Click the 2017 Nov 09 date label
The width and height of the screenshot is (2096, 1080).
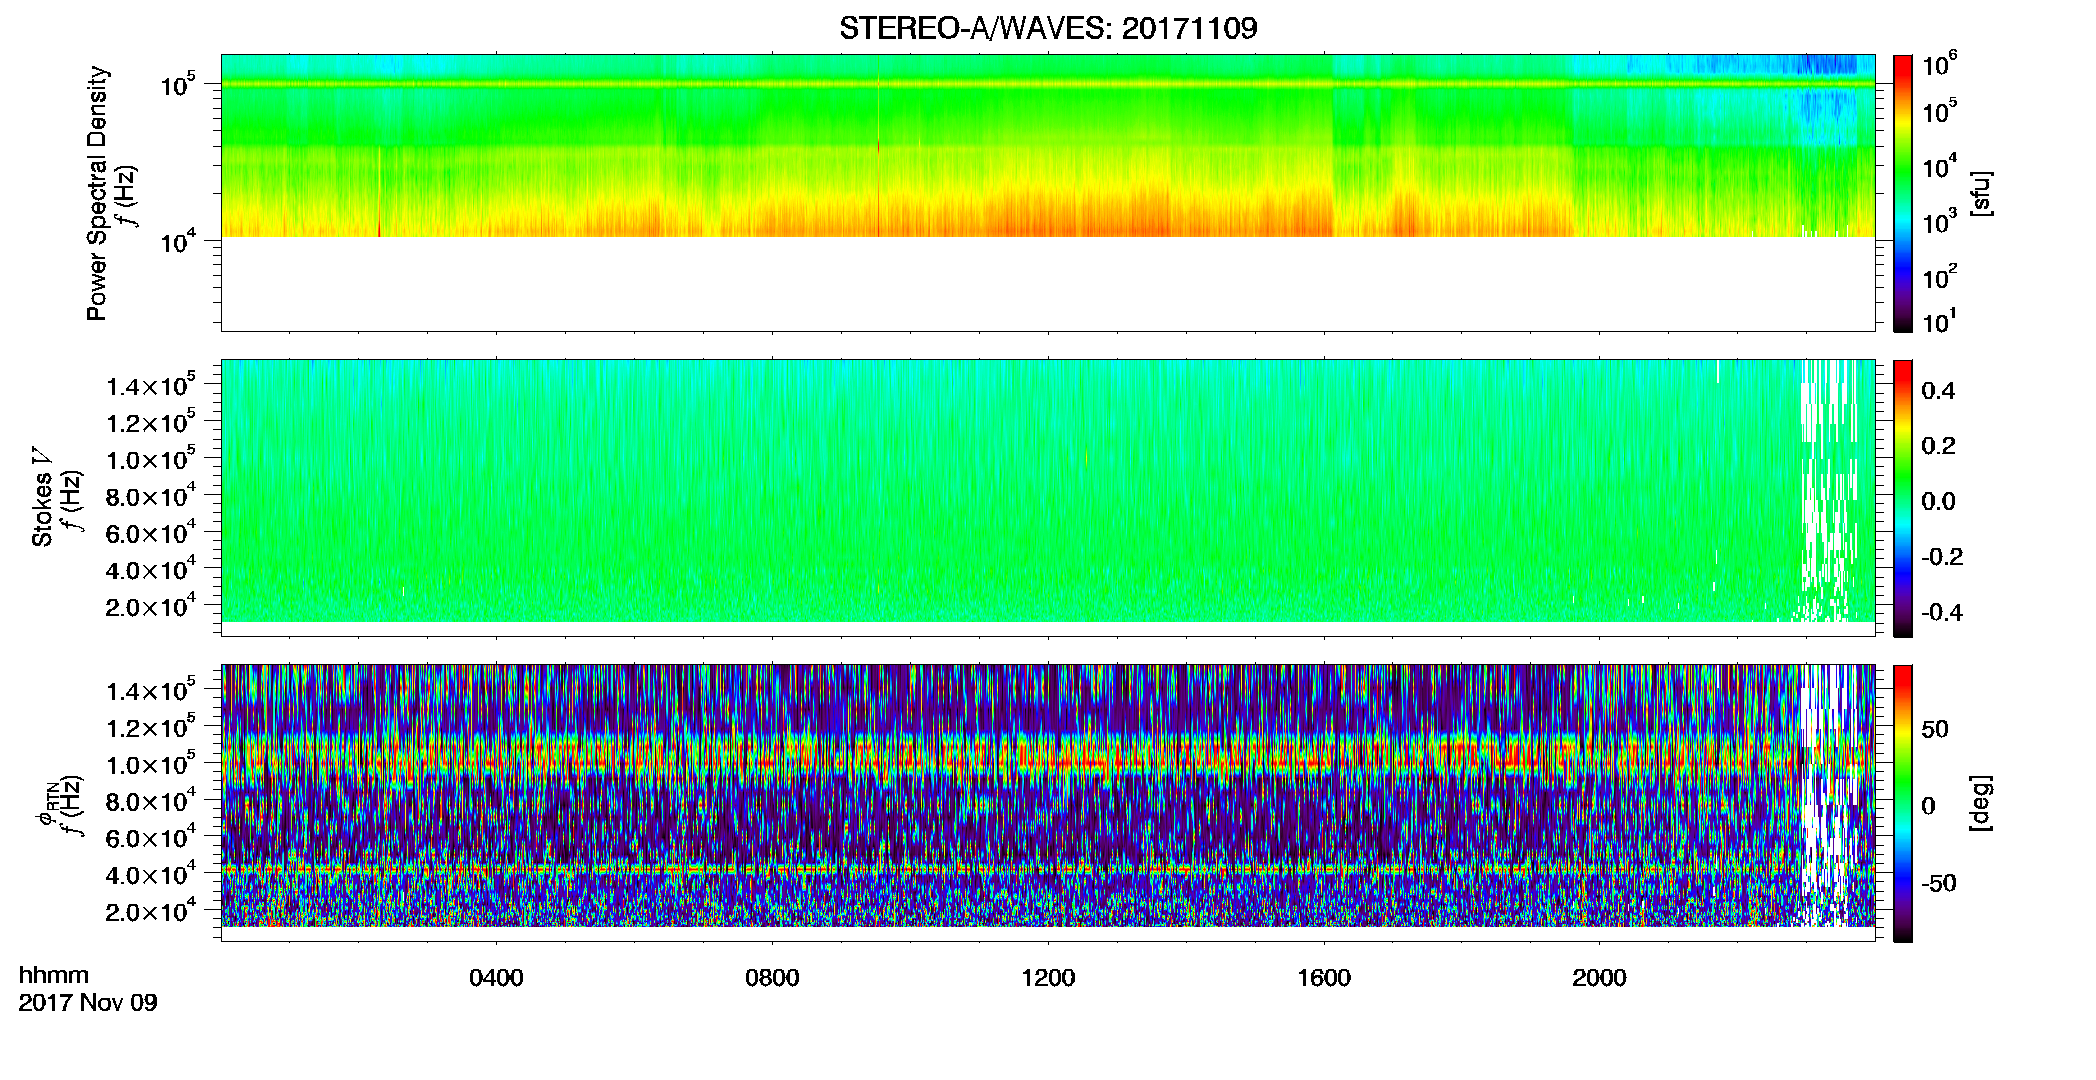[x=88, y=1003]
